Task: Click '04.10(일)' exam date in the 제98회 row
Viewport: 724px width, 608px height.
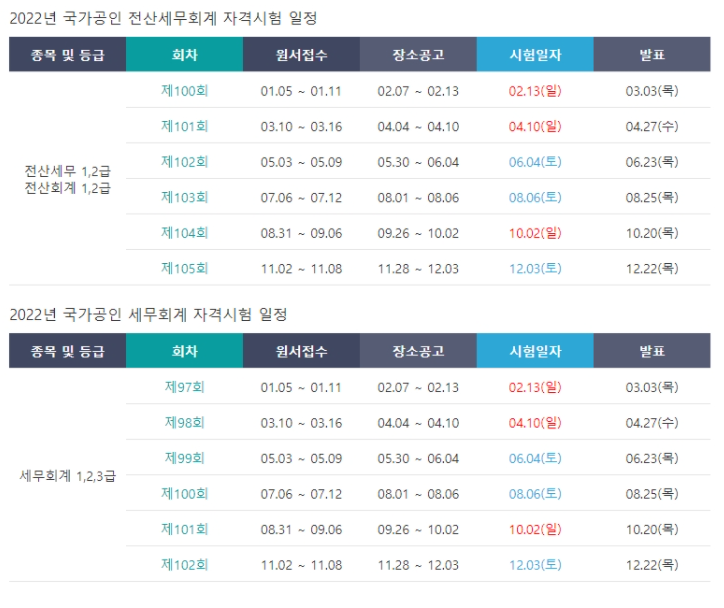Action: [535, 423]
